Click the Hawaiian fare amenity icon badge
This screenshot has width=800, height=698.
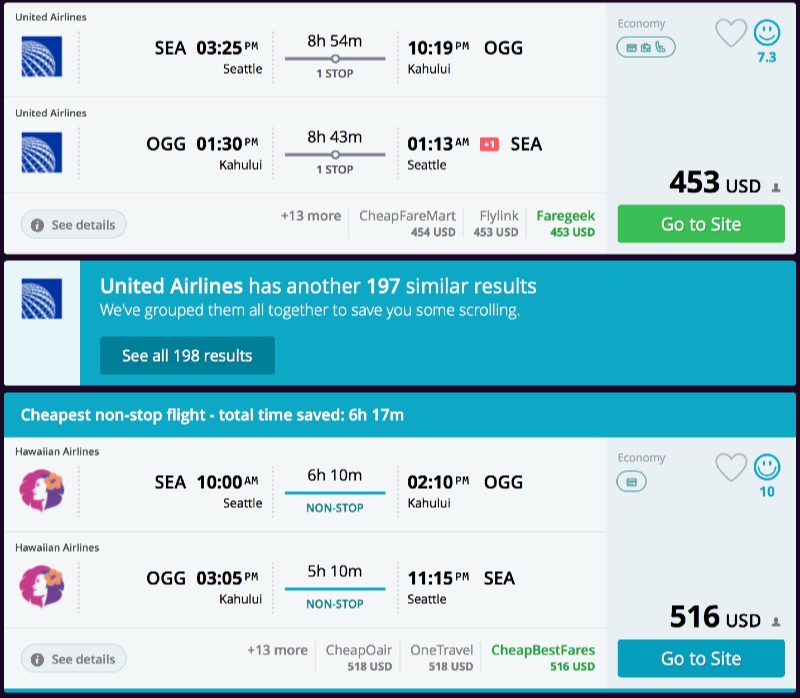(632, 482)
